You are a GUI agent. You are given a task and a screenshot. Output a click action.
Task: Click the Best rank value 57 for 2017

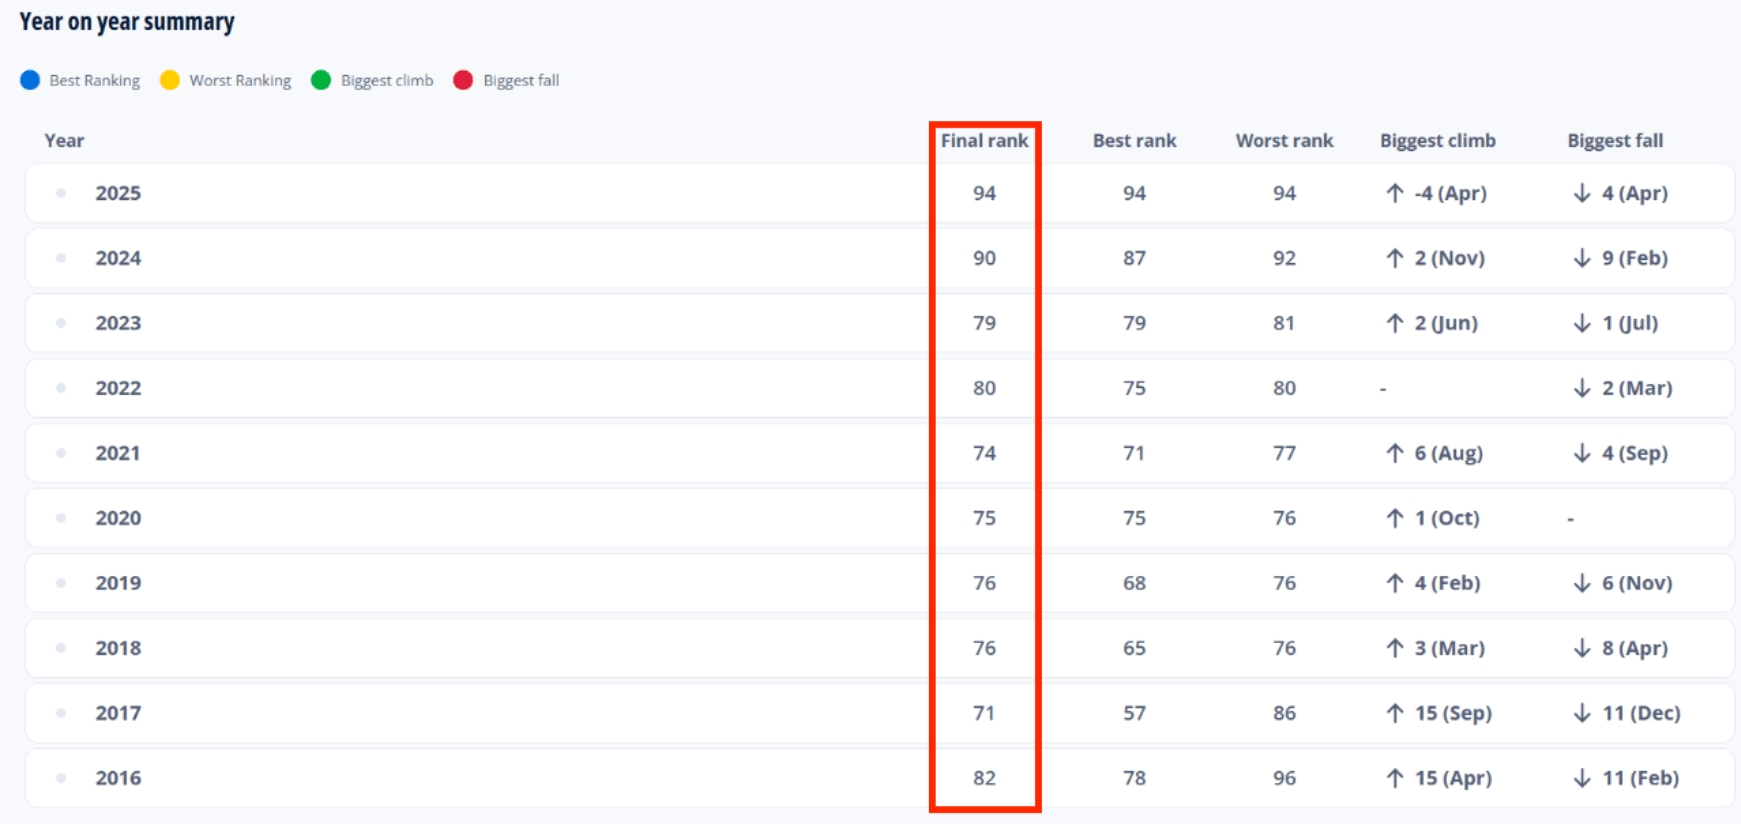pyautogui.click(x=1134, y=713)
